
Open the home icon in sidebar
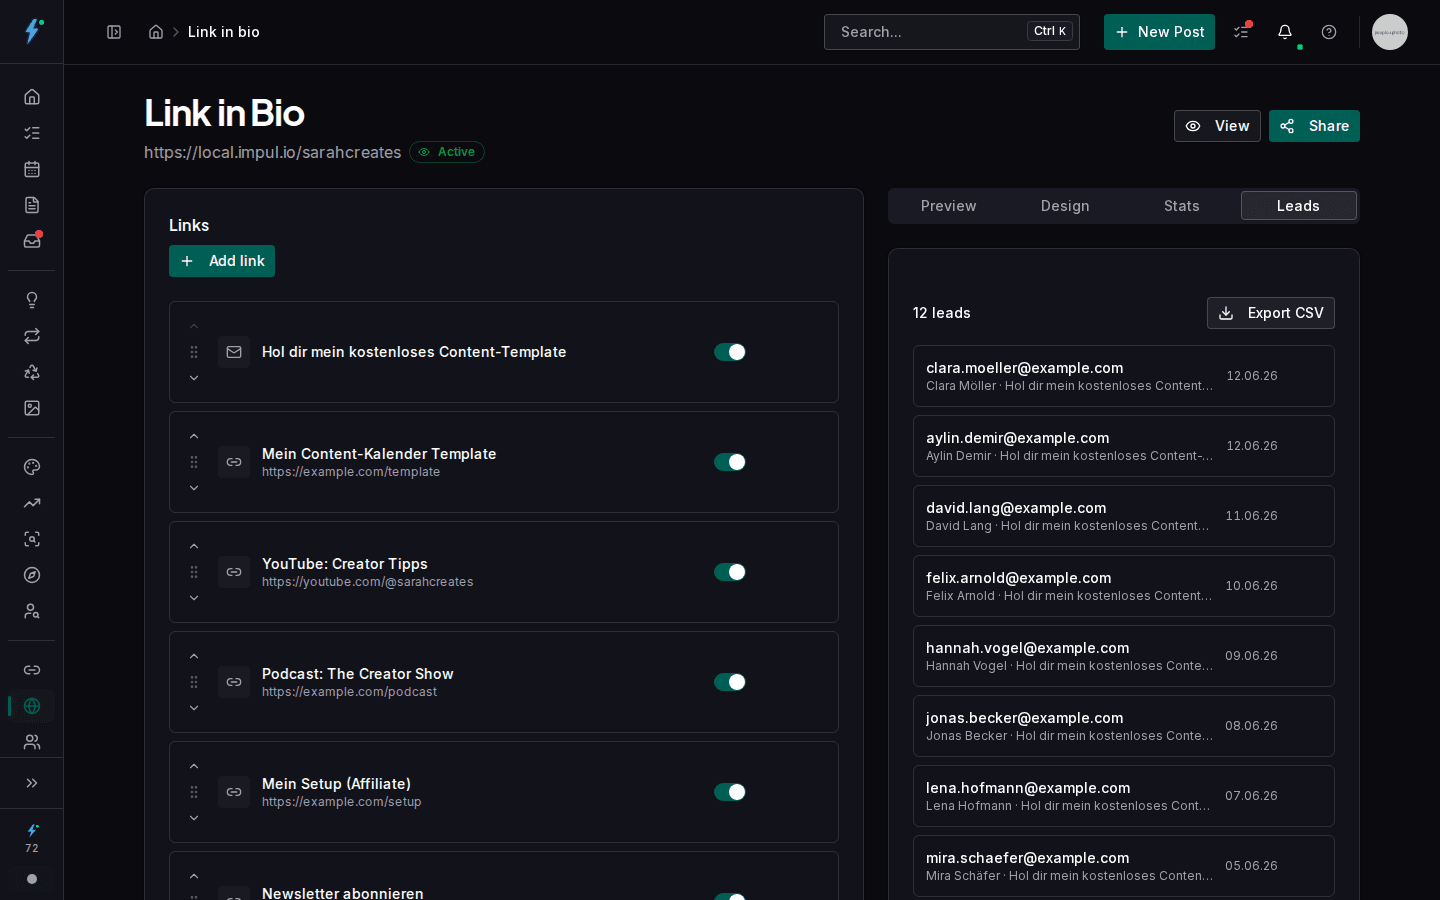[32, 97]
